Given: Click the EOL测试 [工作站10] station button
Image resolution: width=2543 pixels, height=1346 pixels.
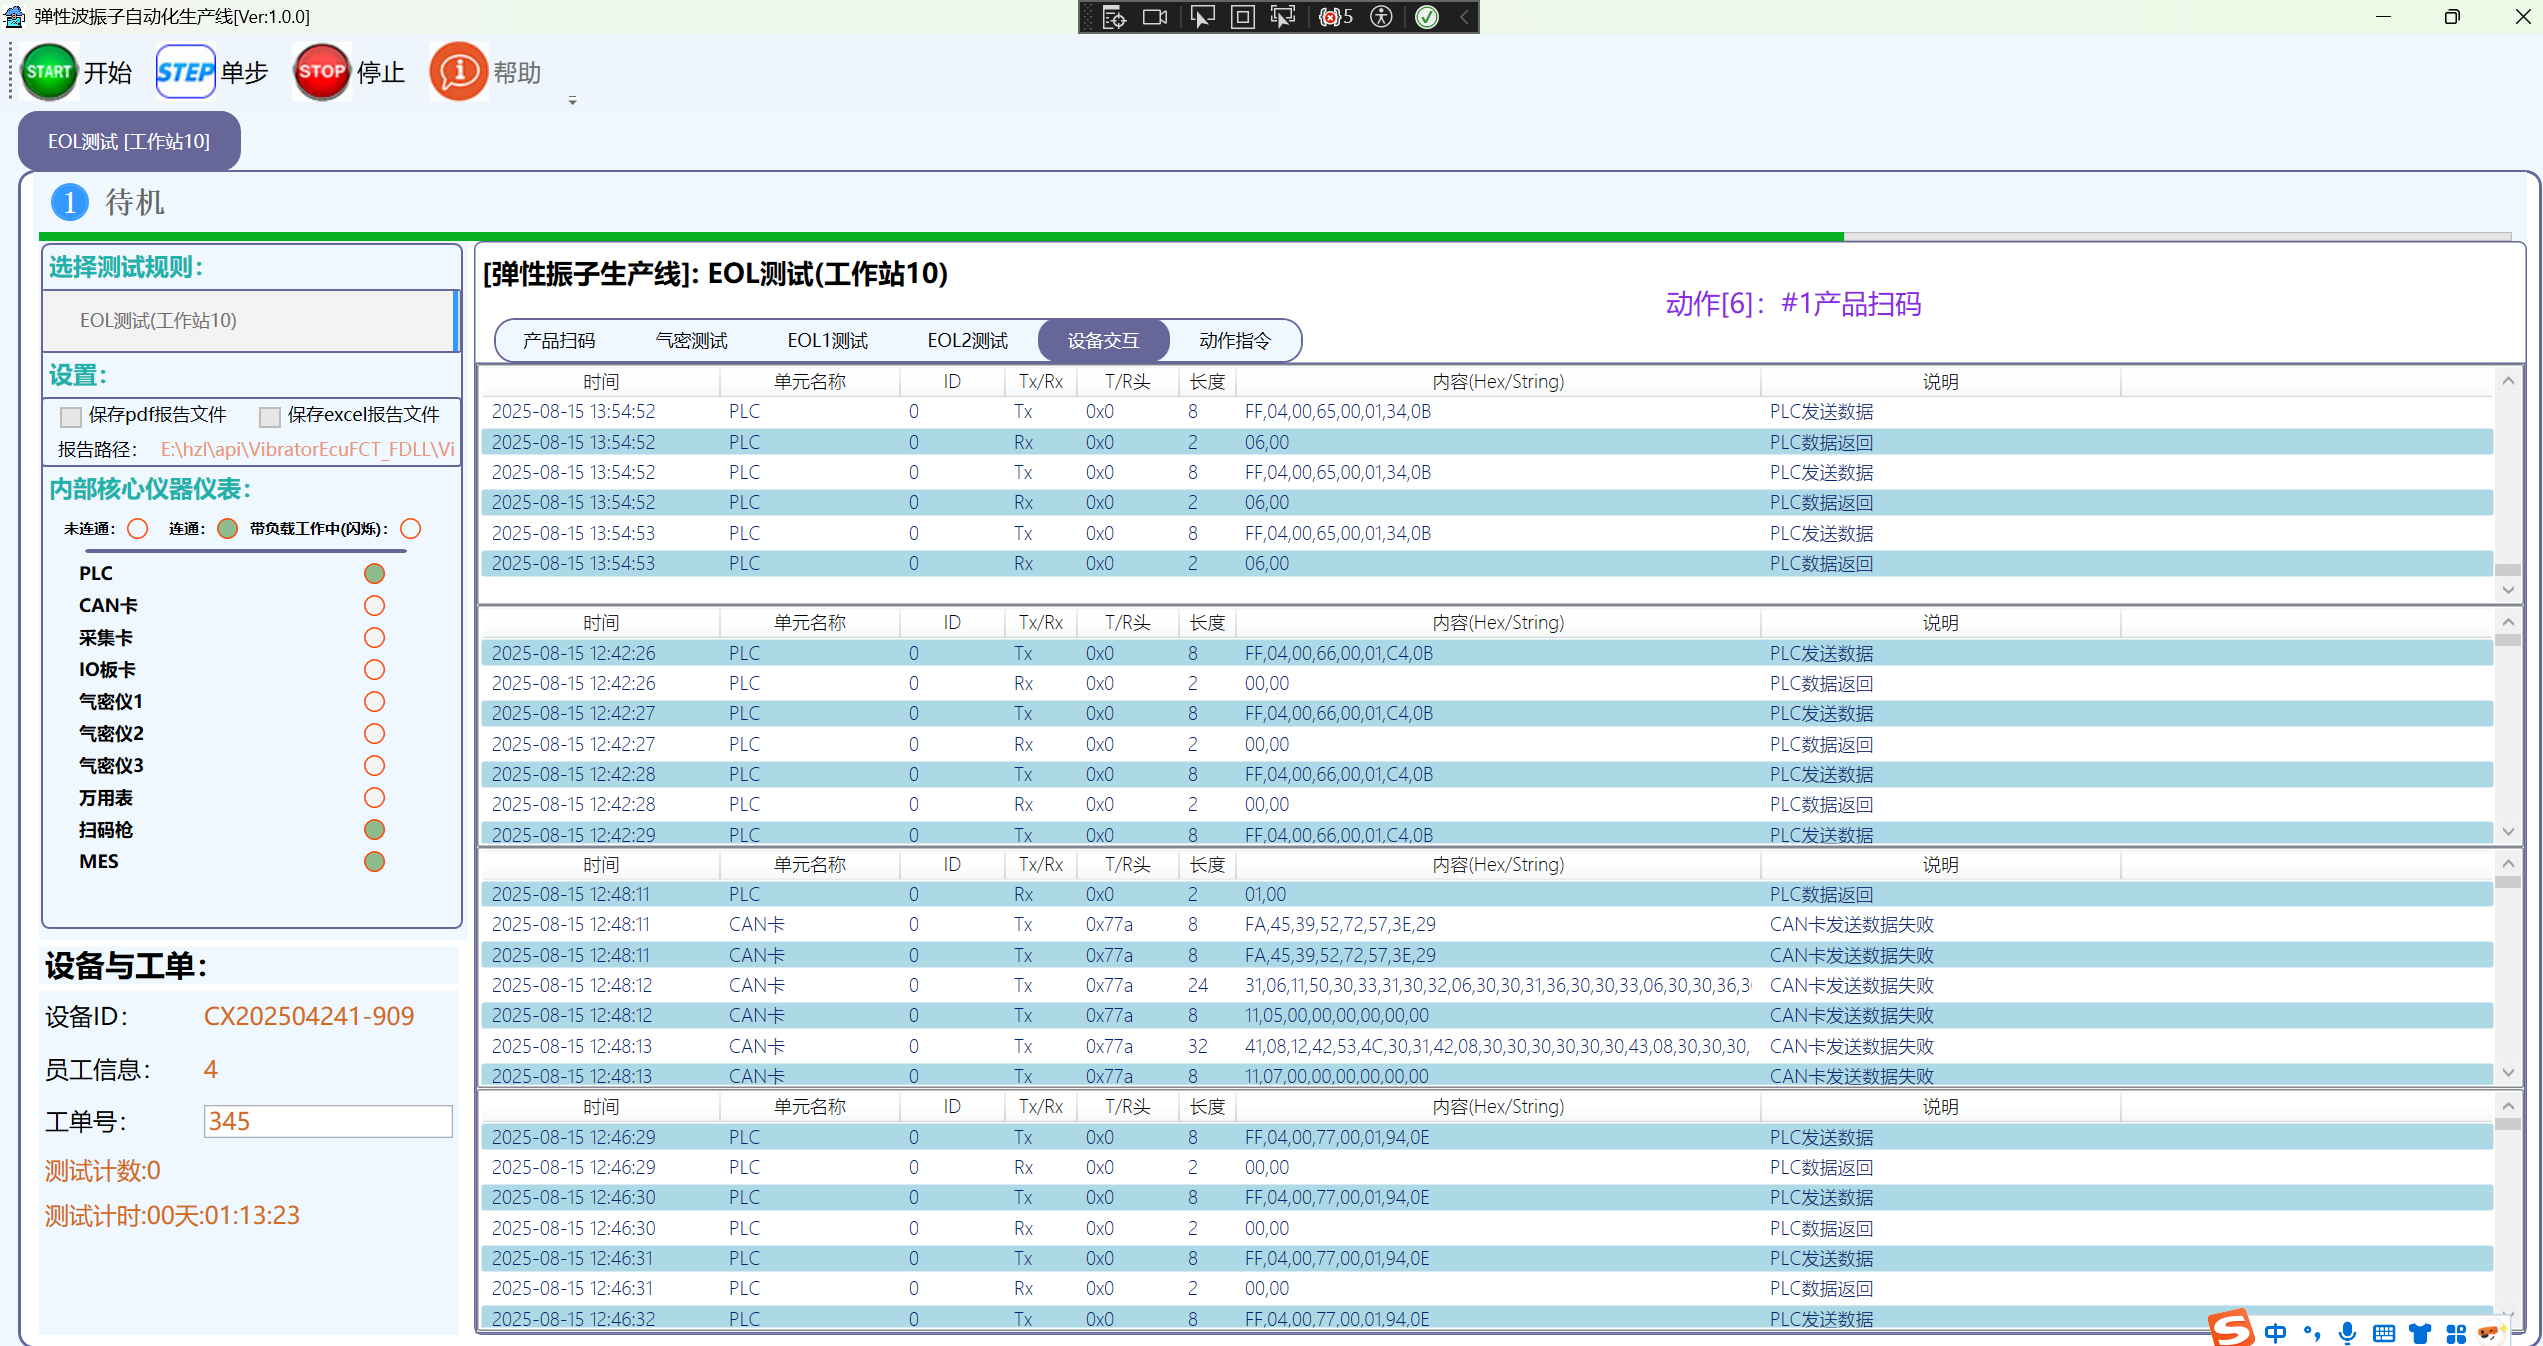Looking at the screenshot, I should 129,141.
